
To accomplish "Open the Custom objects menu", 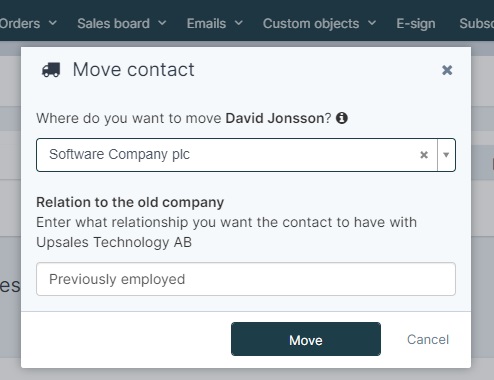I will pyautogui.click(x=311, y=23).
